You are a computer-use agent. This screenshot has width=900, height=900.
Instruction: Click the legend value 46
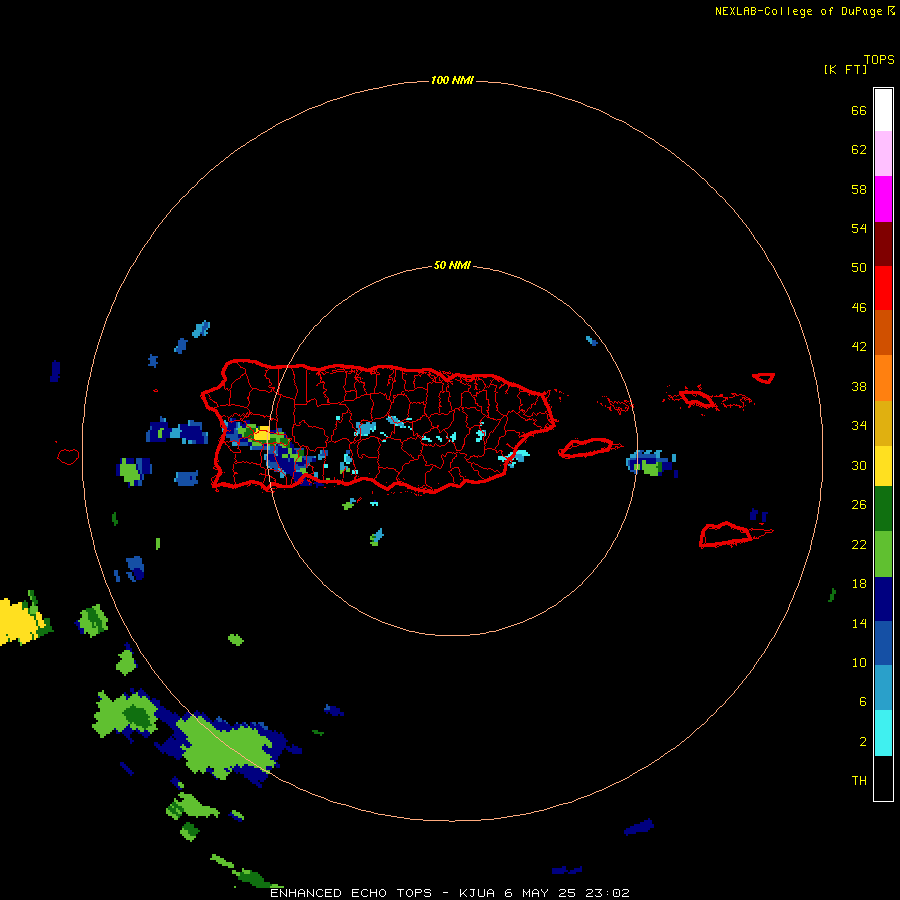pos(859,308)
